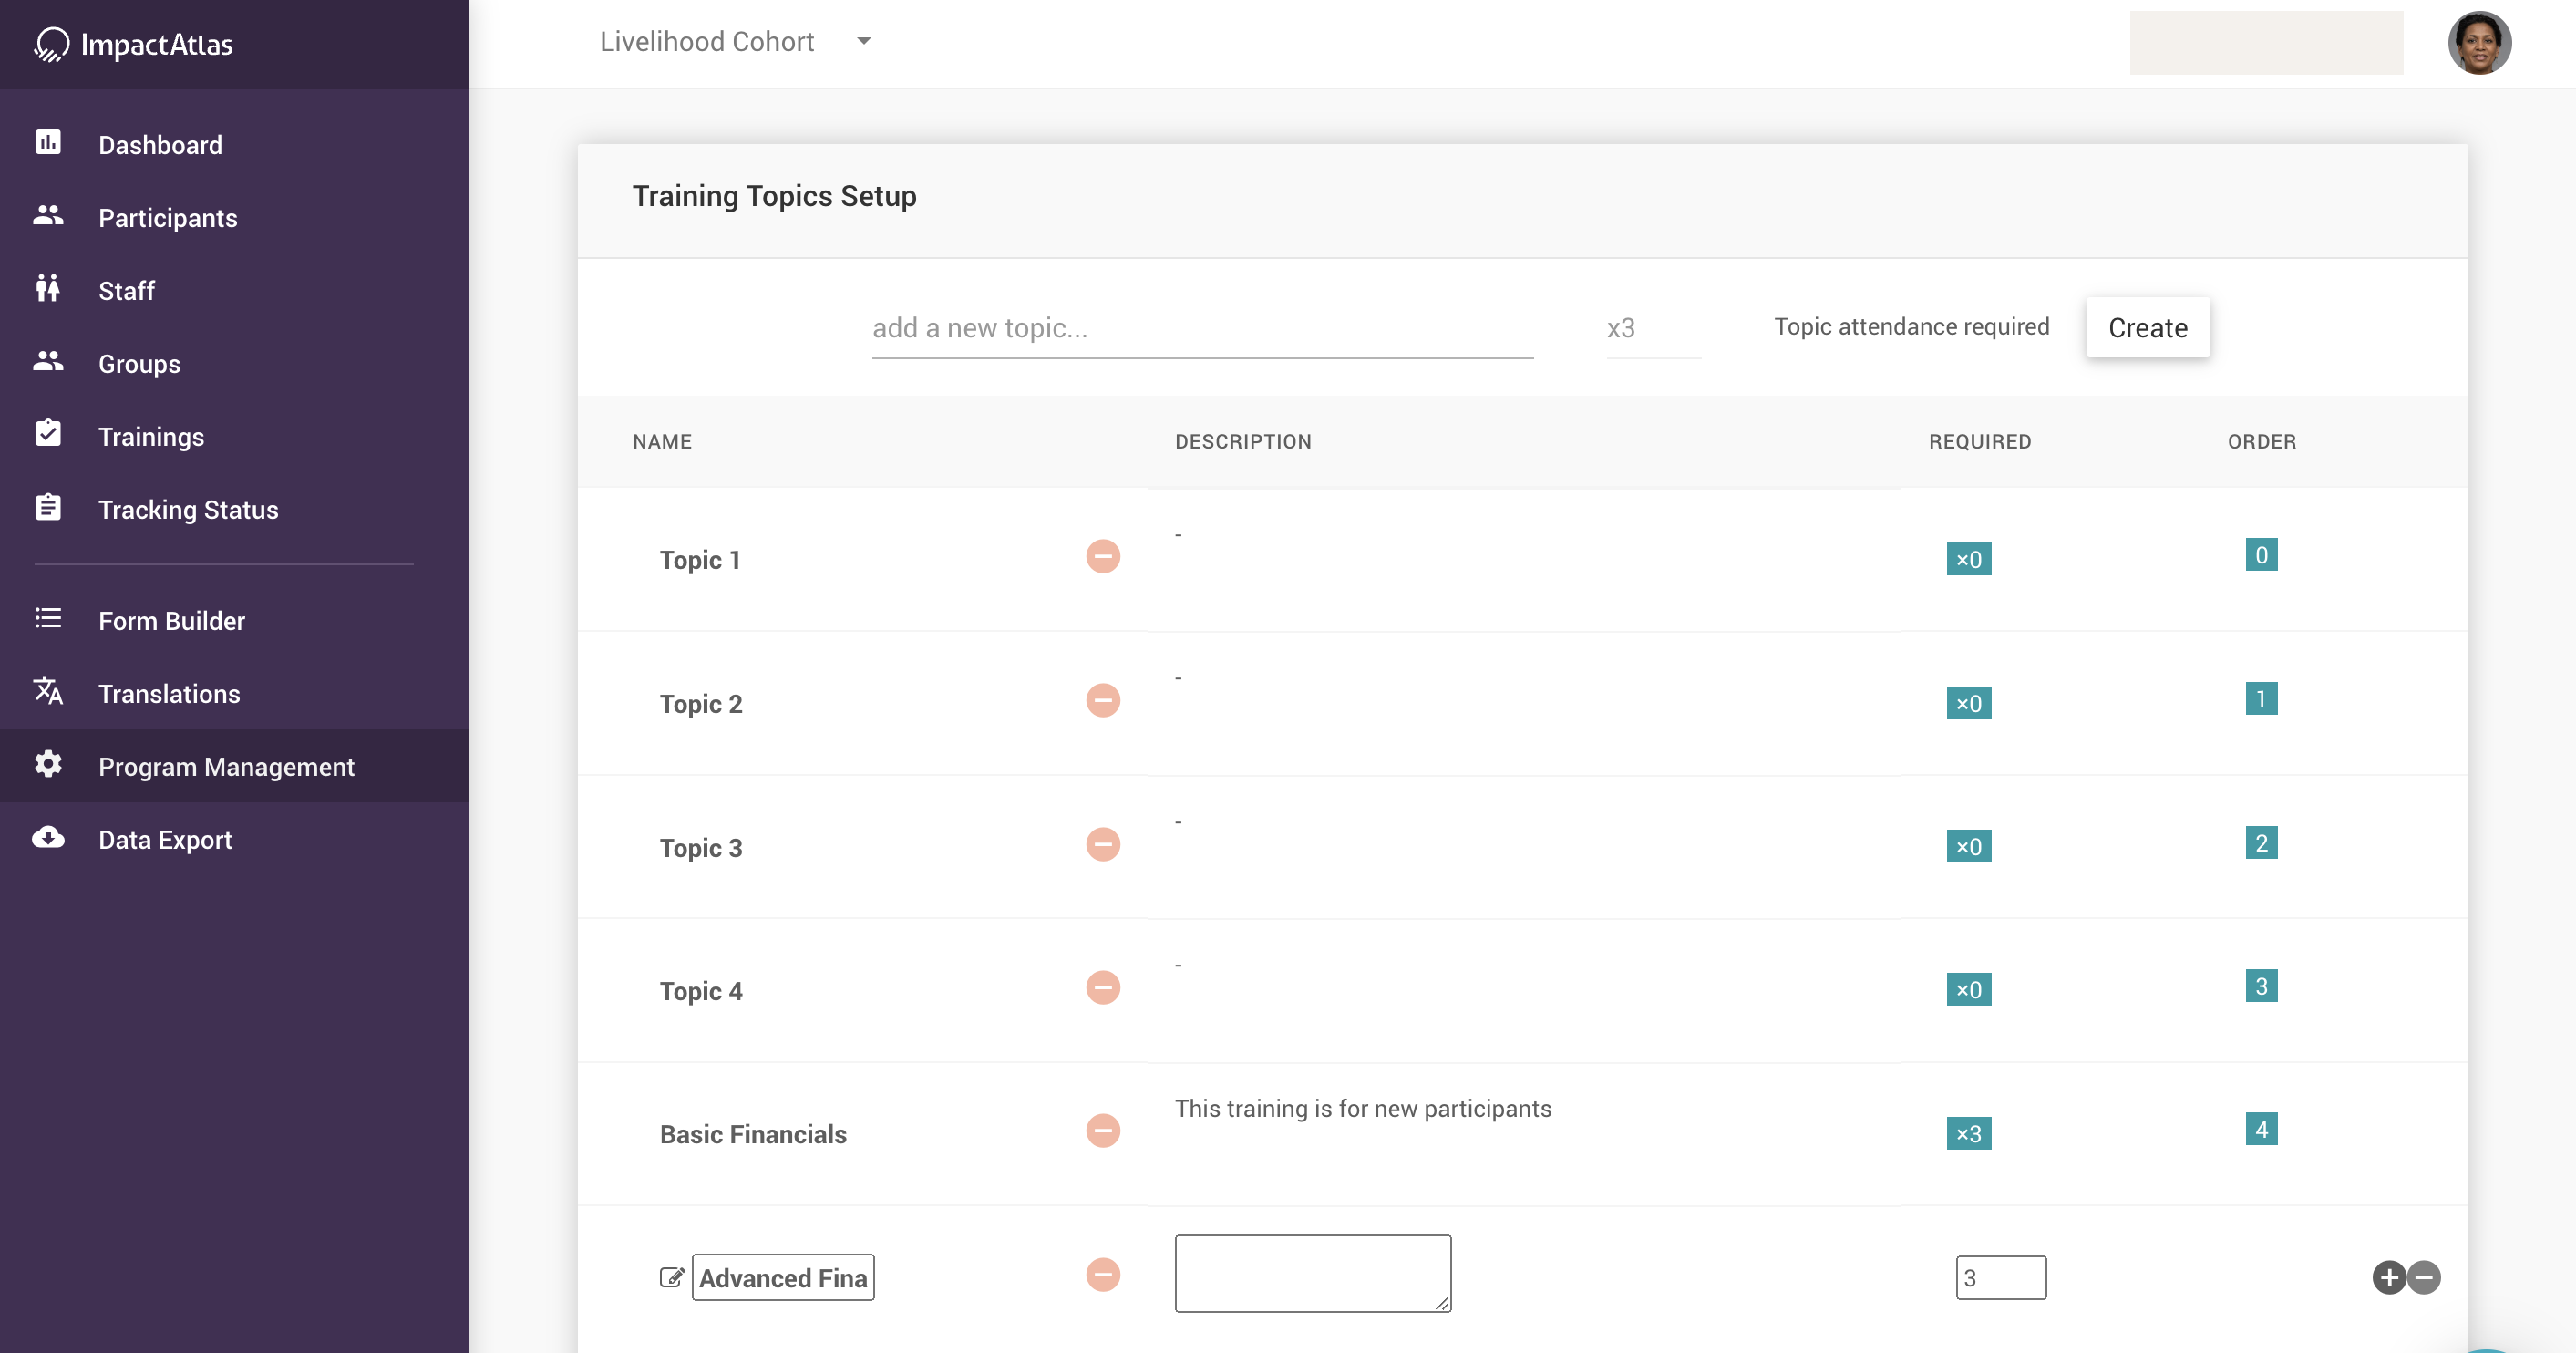Viewport: 2576px width, 1353px height.
Task: Go to Form Builder in the sidebar
Action: [x=171, y=621]
